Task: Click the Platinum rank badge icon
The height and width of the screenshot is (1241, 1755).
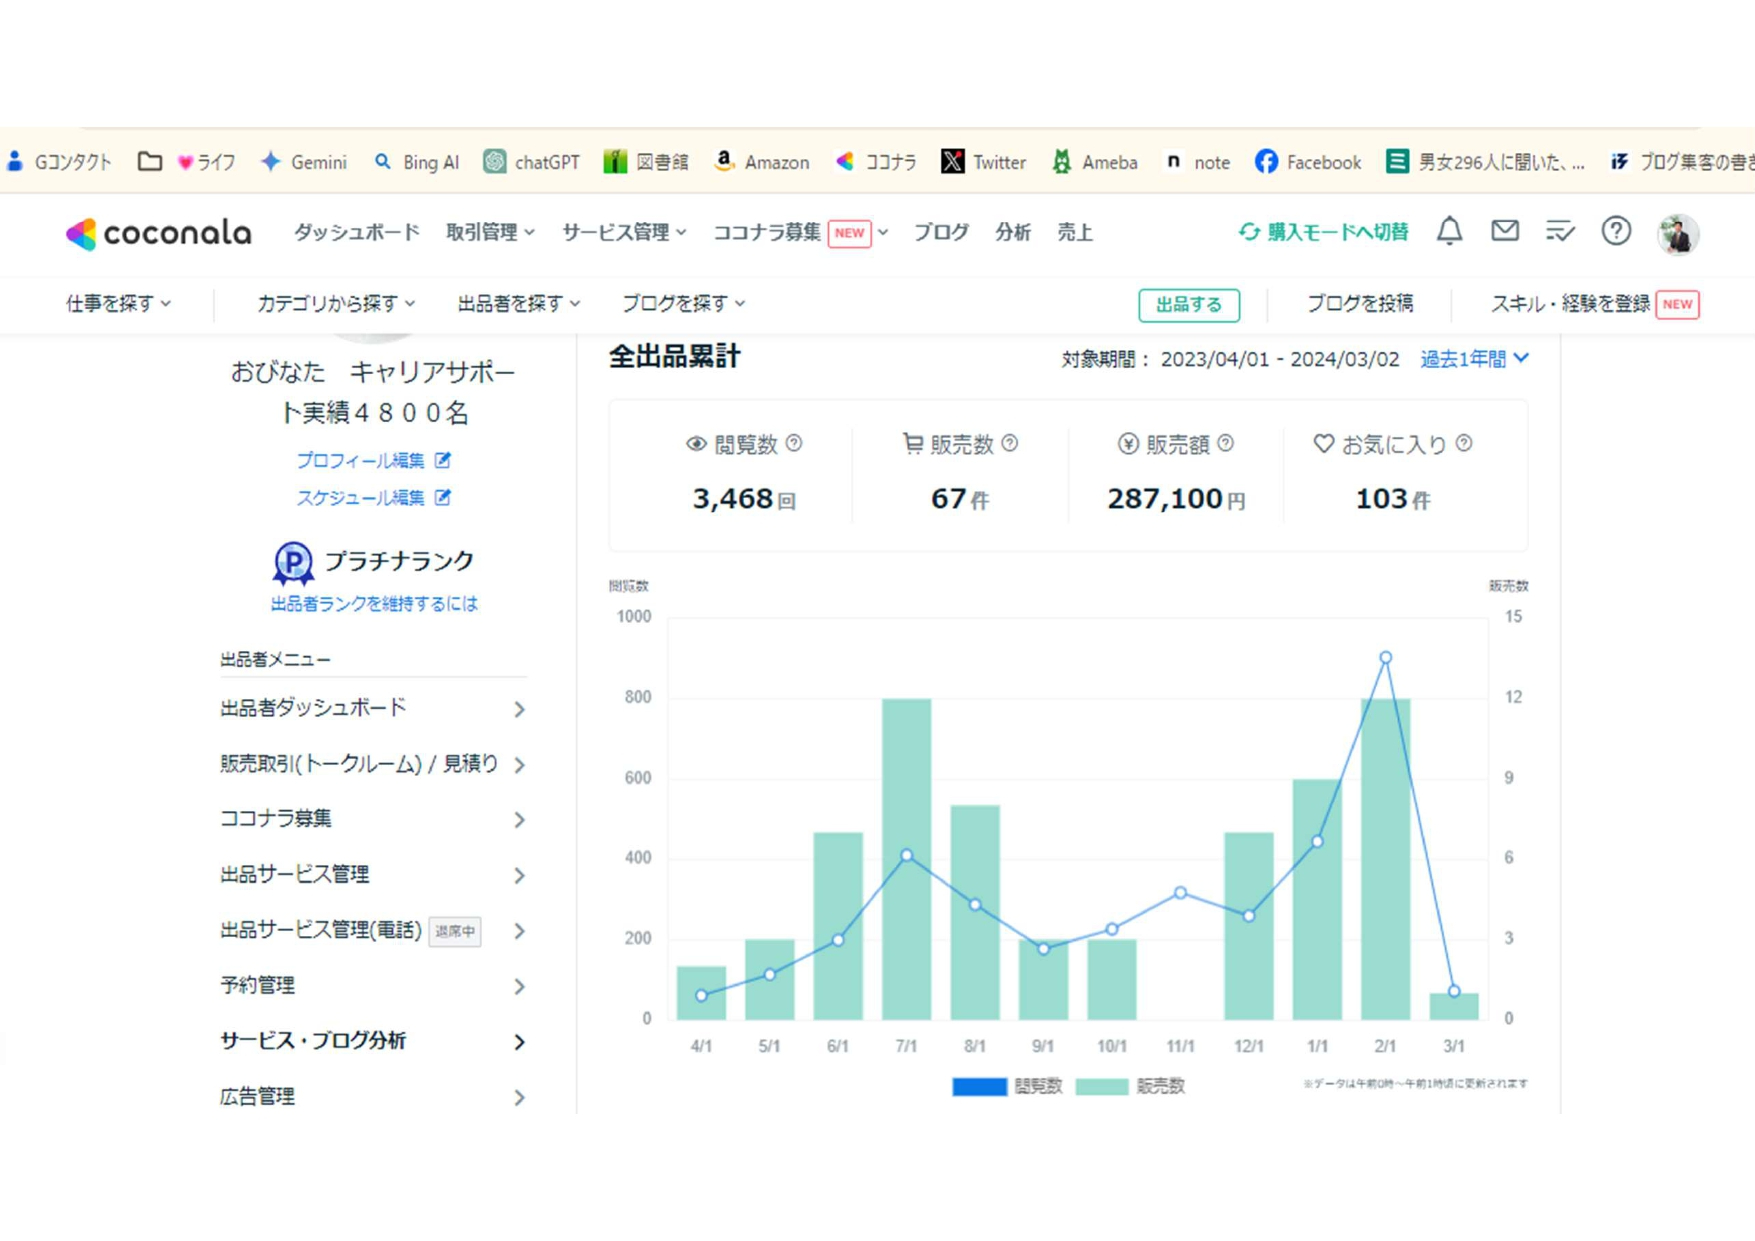Action: tap(293, 563)
